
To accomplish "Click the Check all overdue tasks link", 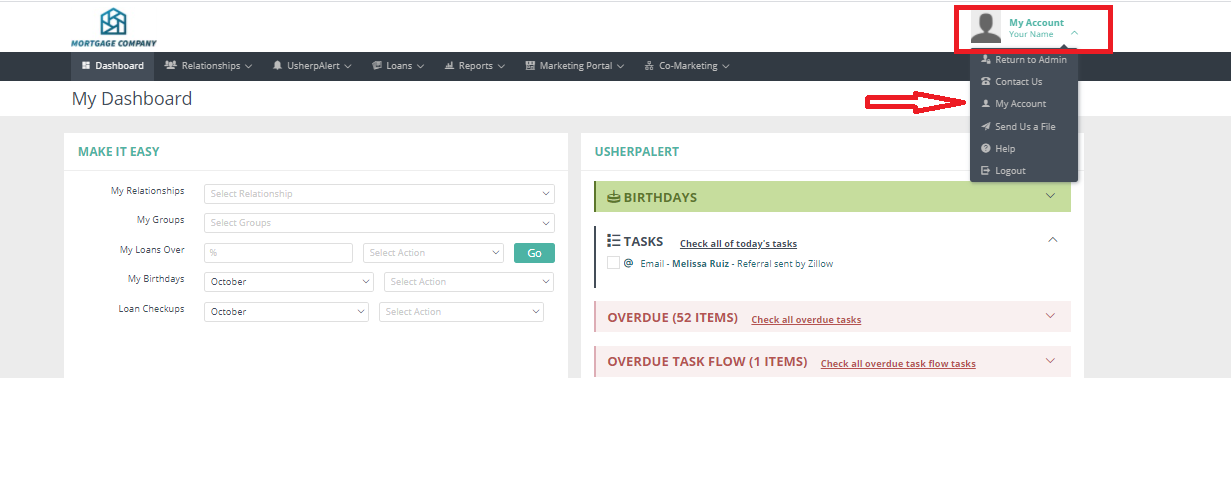I will [x=806, y=320].
